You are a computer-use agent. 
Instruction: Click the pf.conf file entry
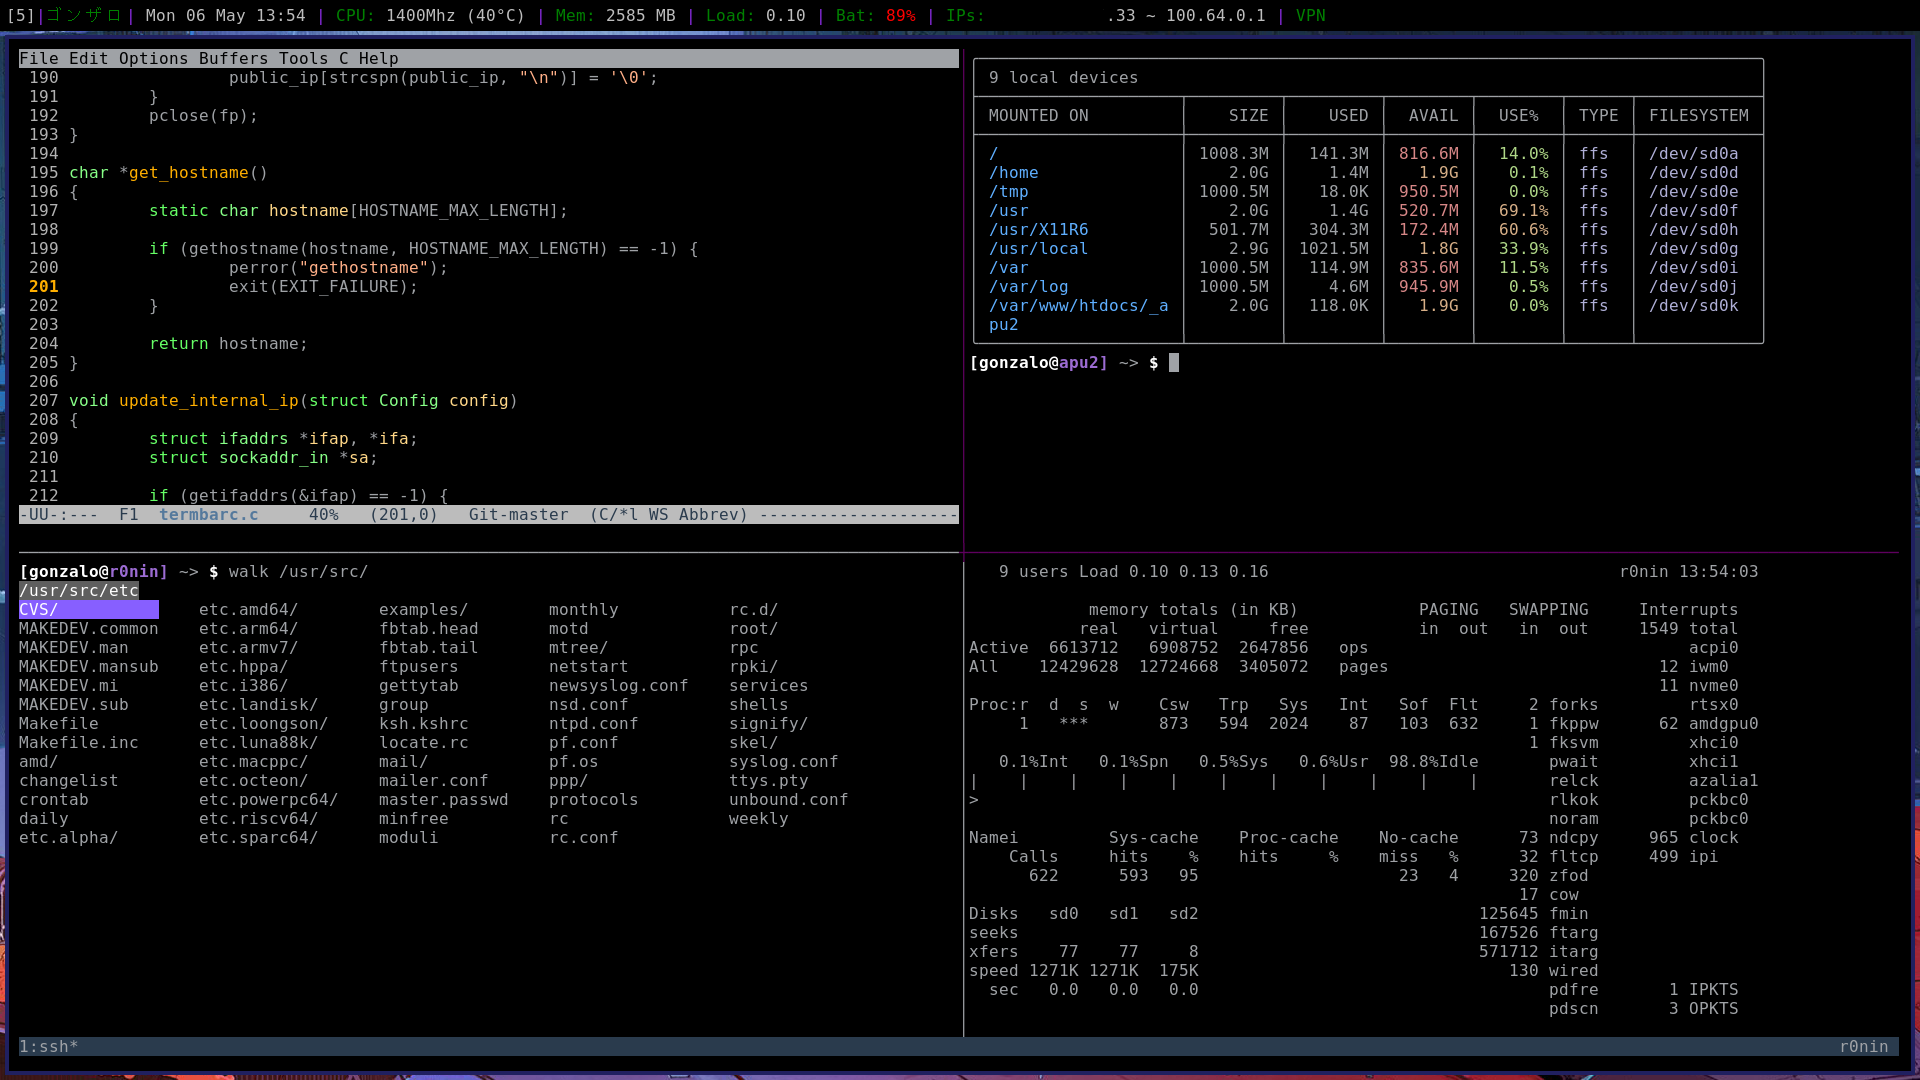[x=583, y=743]
